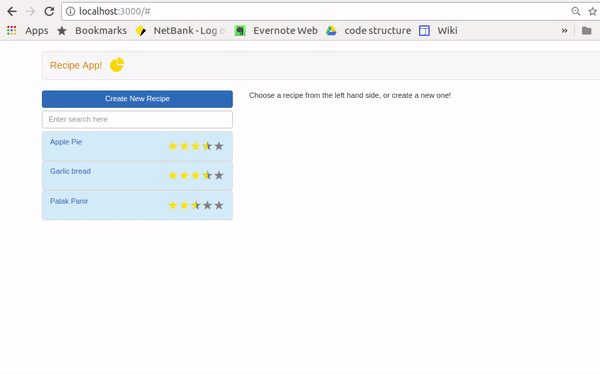600x374 pixels.
Task: Rate Apple Pie four stars
Action: pyautogui.click(x=207, y=146)
